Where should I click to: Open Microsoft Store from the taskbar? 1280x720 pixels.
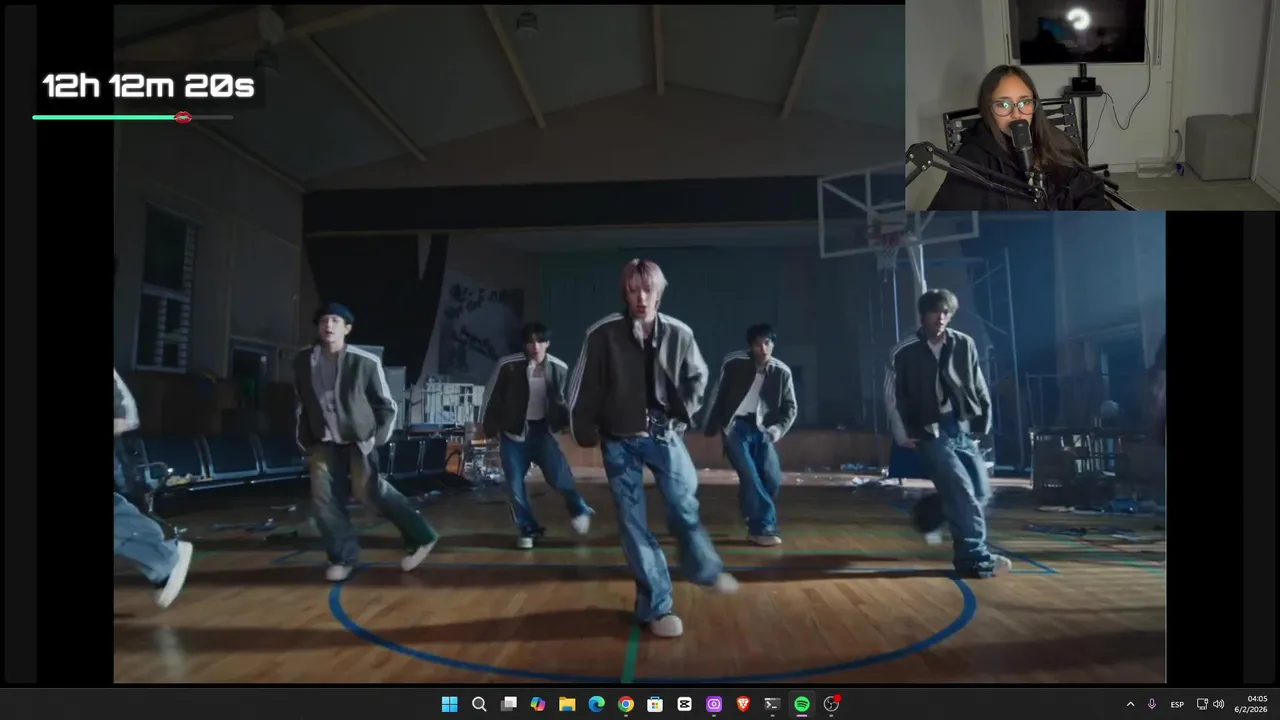click(655, 704)
